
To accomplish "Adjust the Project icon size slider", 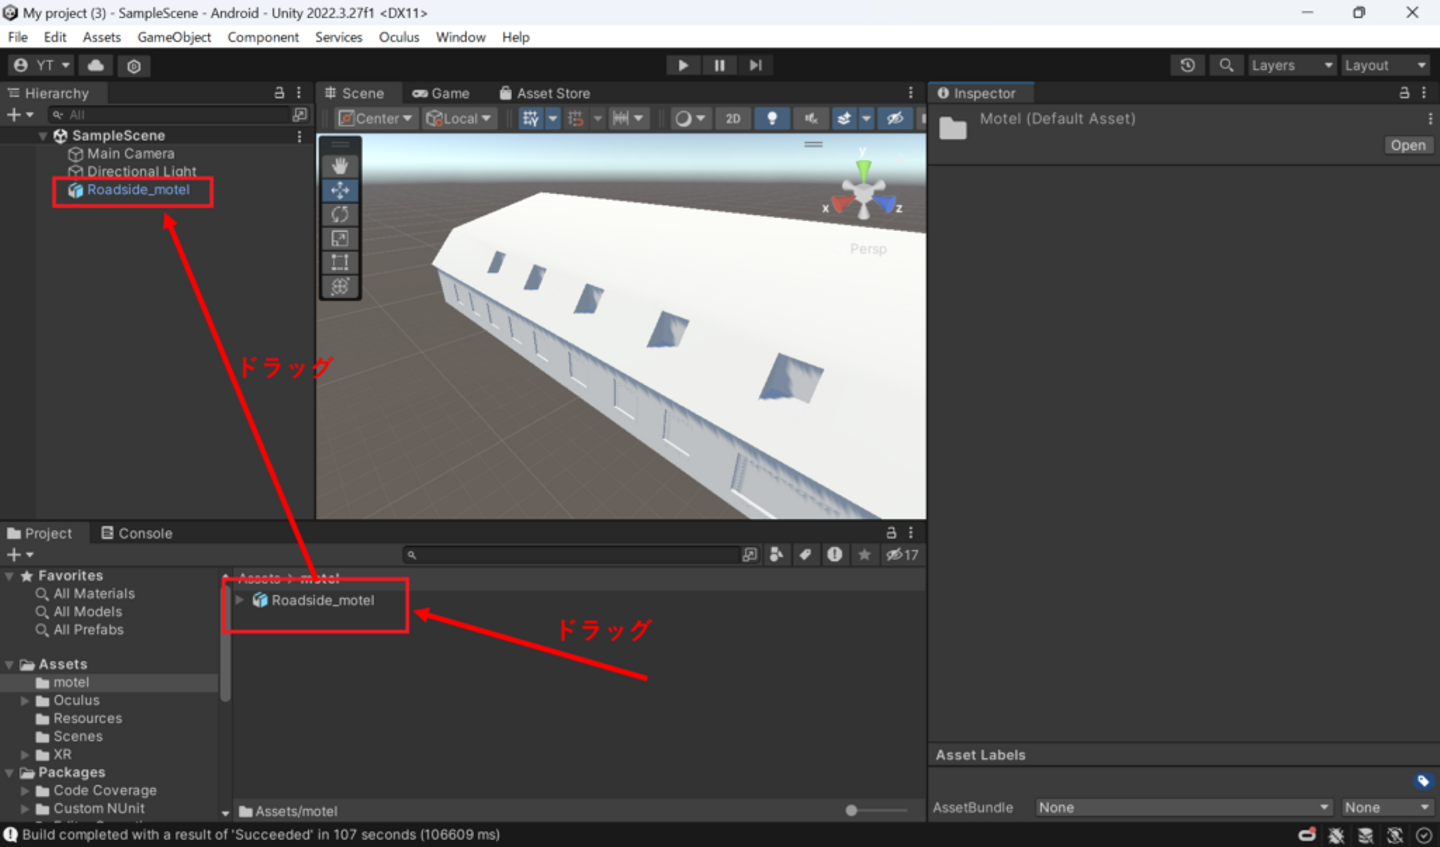I will pyautogui.click(x=877, y=811).
